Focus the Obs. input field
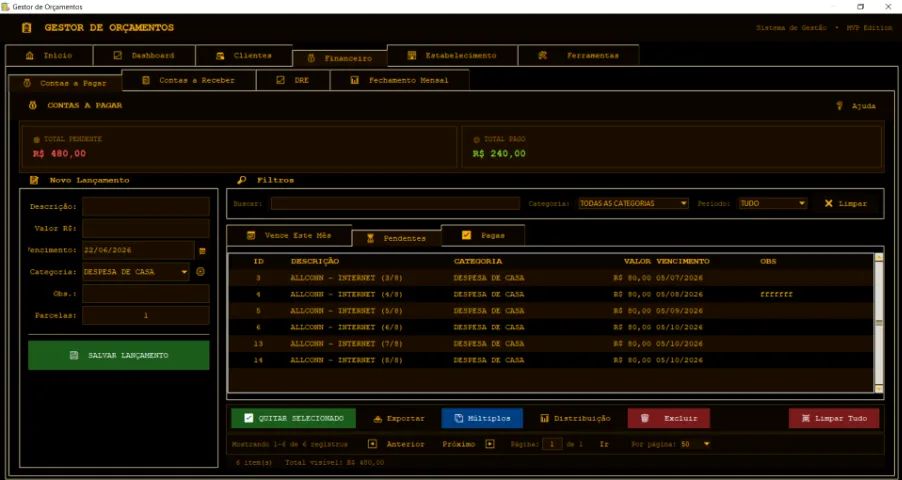902x480 pixels. tap(146, 294)
